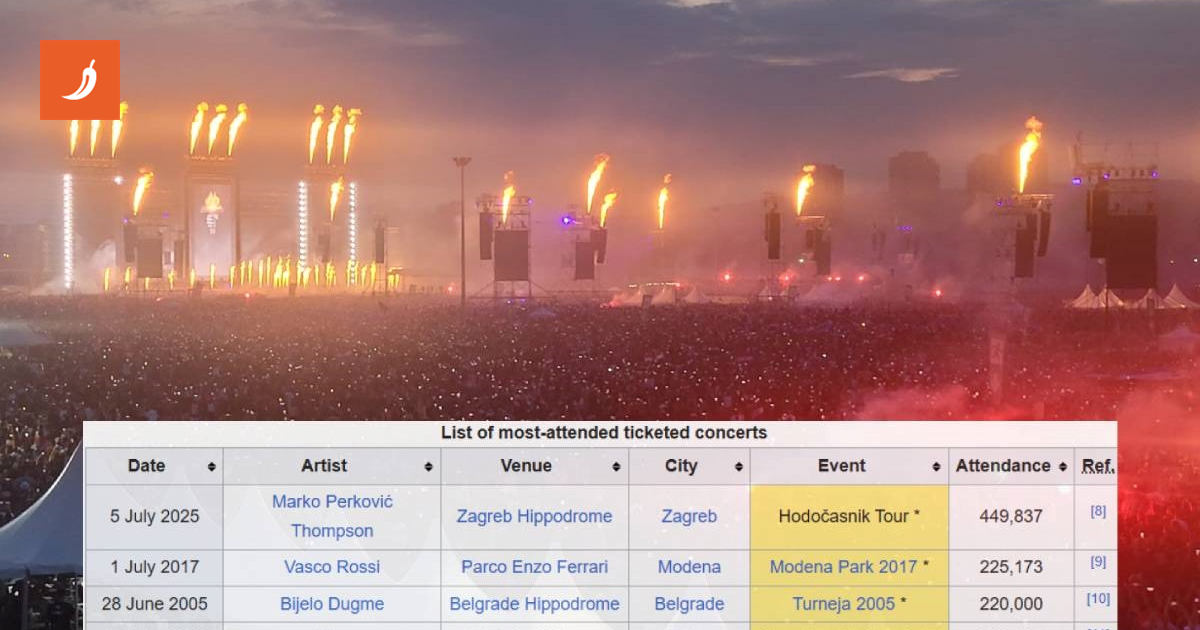Visit the Belgrade Hippodrome venue link
Screen dimensions: 1200x630
(534, 604)
